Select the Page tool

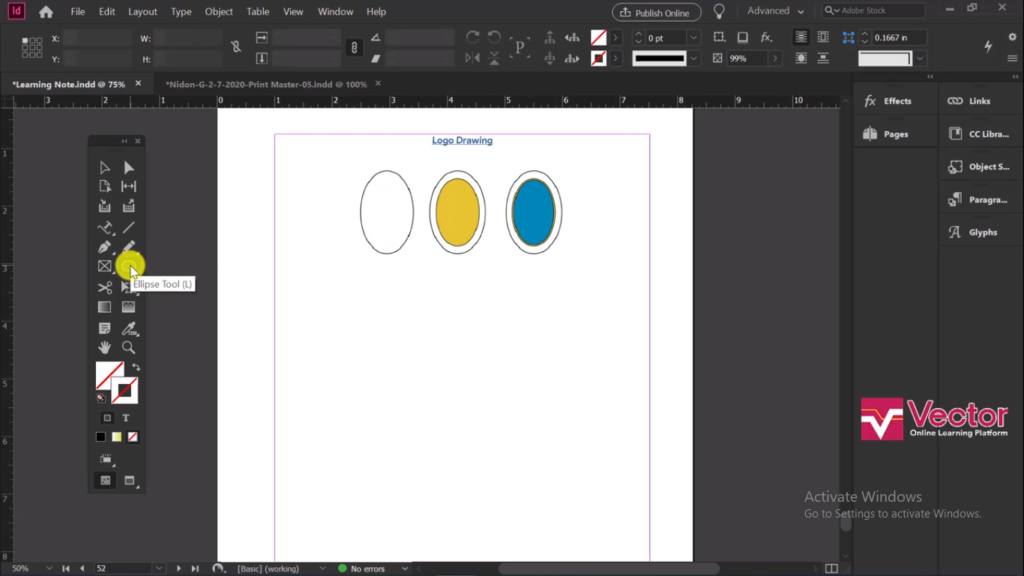click(104, 187)
